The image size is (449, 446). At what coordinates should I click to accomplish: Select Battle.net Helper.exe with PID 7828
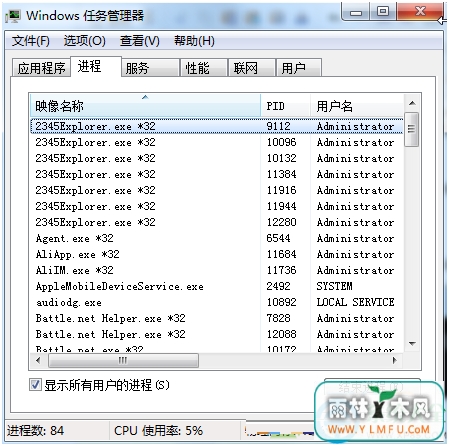(x=217, y=318)
